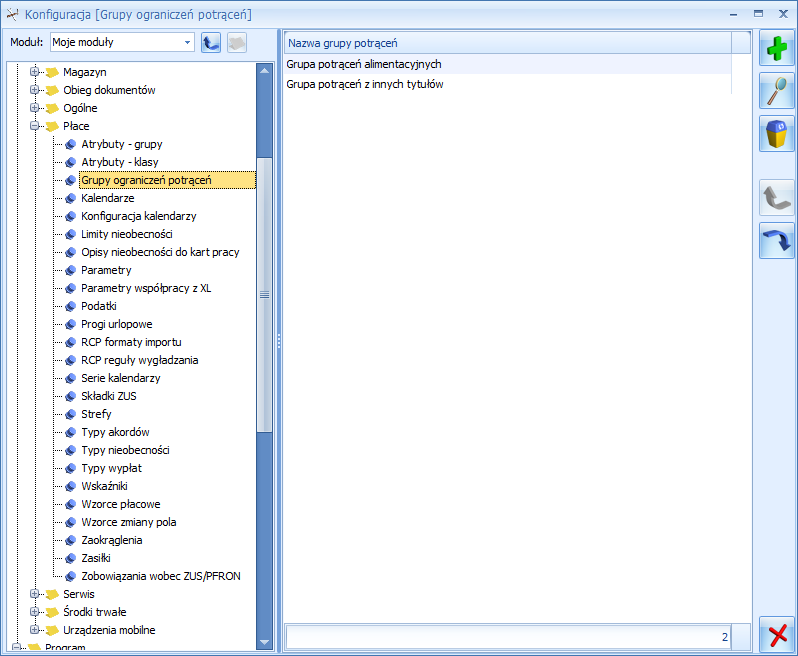Open Typy wypłat

(x=111, y=468)
